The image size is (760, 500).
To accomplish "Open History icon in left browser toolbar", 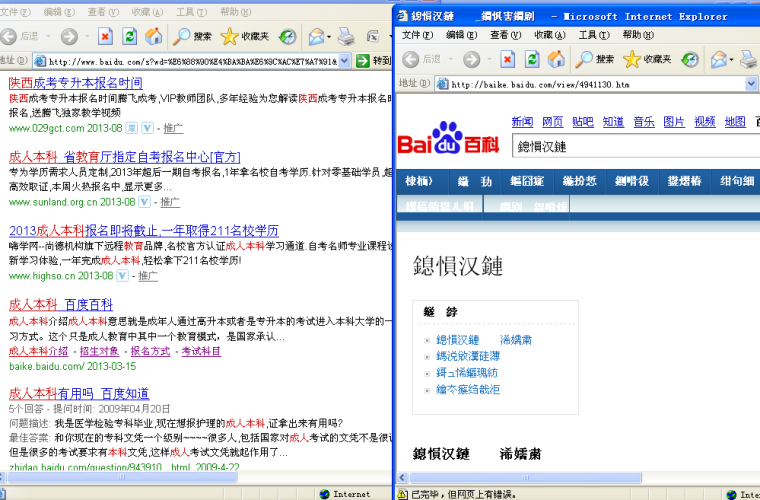I will [x=287, y=36].
